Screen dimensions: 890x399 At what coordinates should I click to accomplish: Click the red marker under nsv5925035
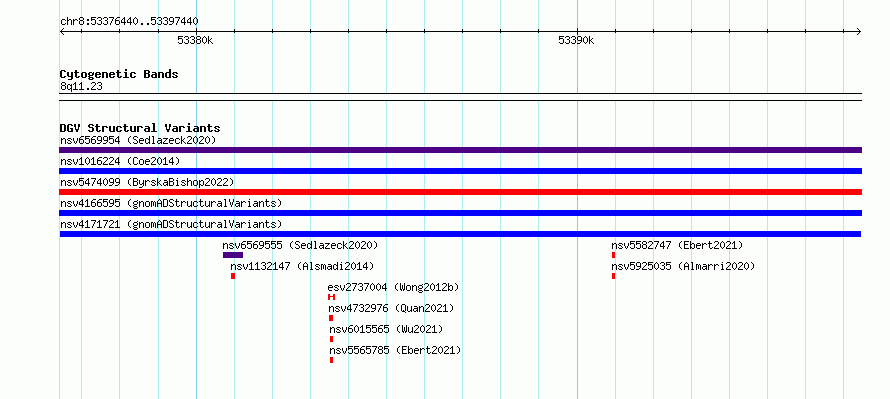pos(614,276)
